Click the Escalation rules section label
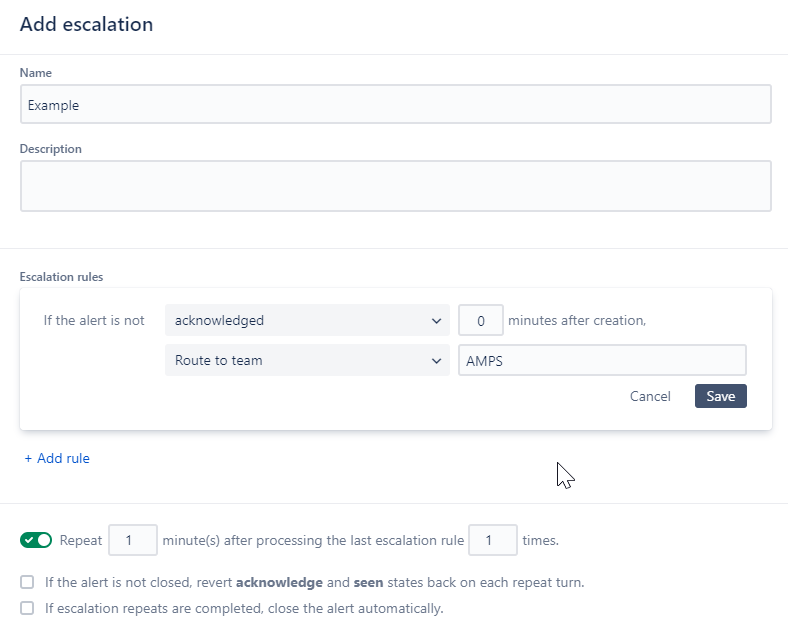 [61, 277]
